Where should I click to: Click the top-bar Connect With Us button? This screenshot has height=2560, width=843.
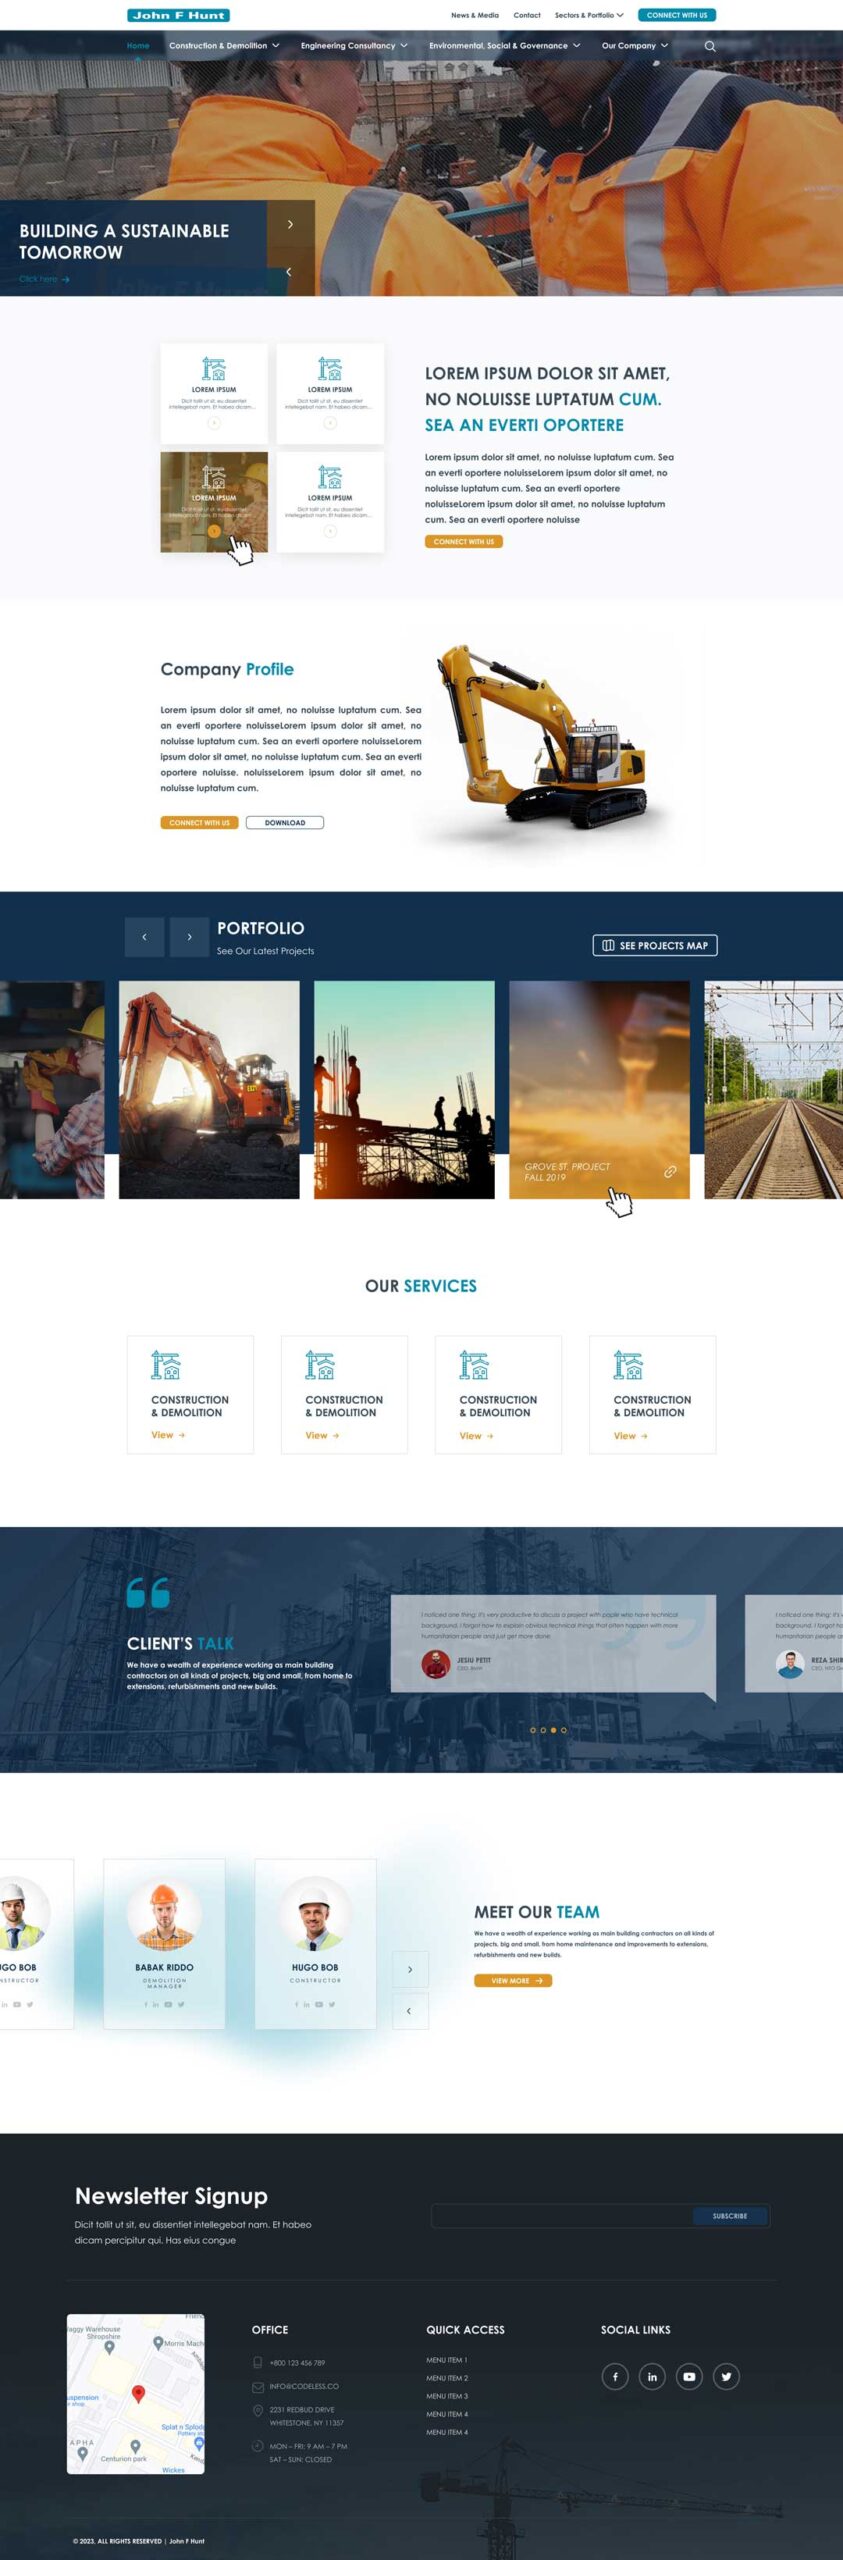click(x=677, y=15)
